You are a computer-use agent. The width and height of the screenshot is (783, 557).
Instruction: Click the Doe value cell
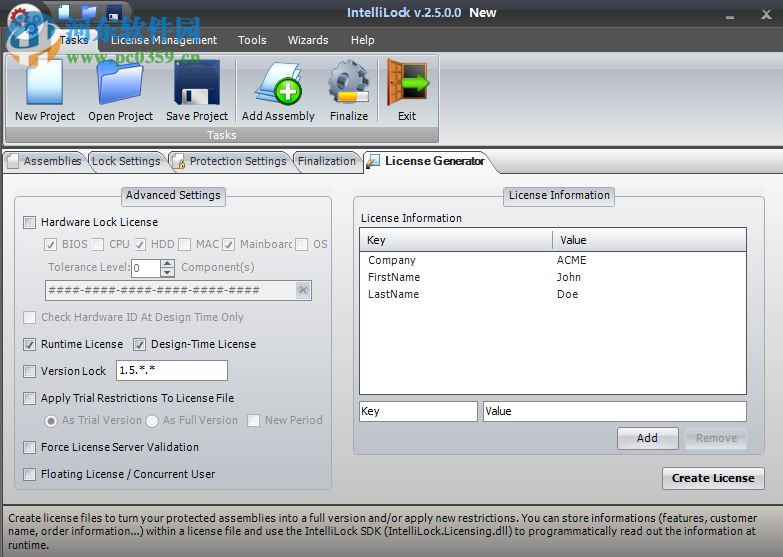(x=567, y=294)
